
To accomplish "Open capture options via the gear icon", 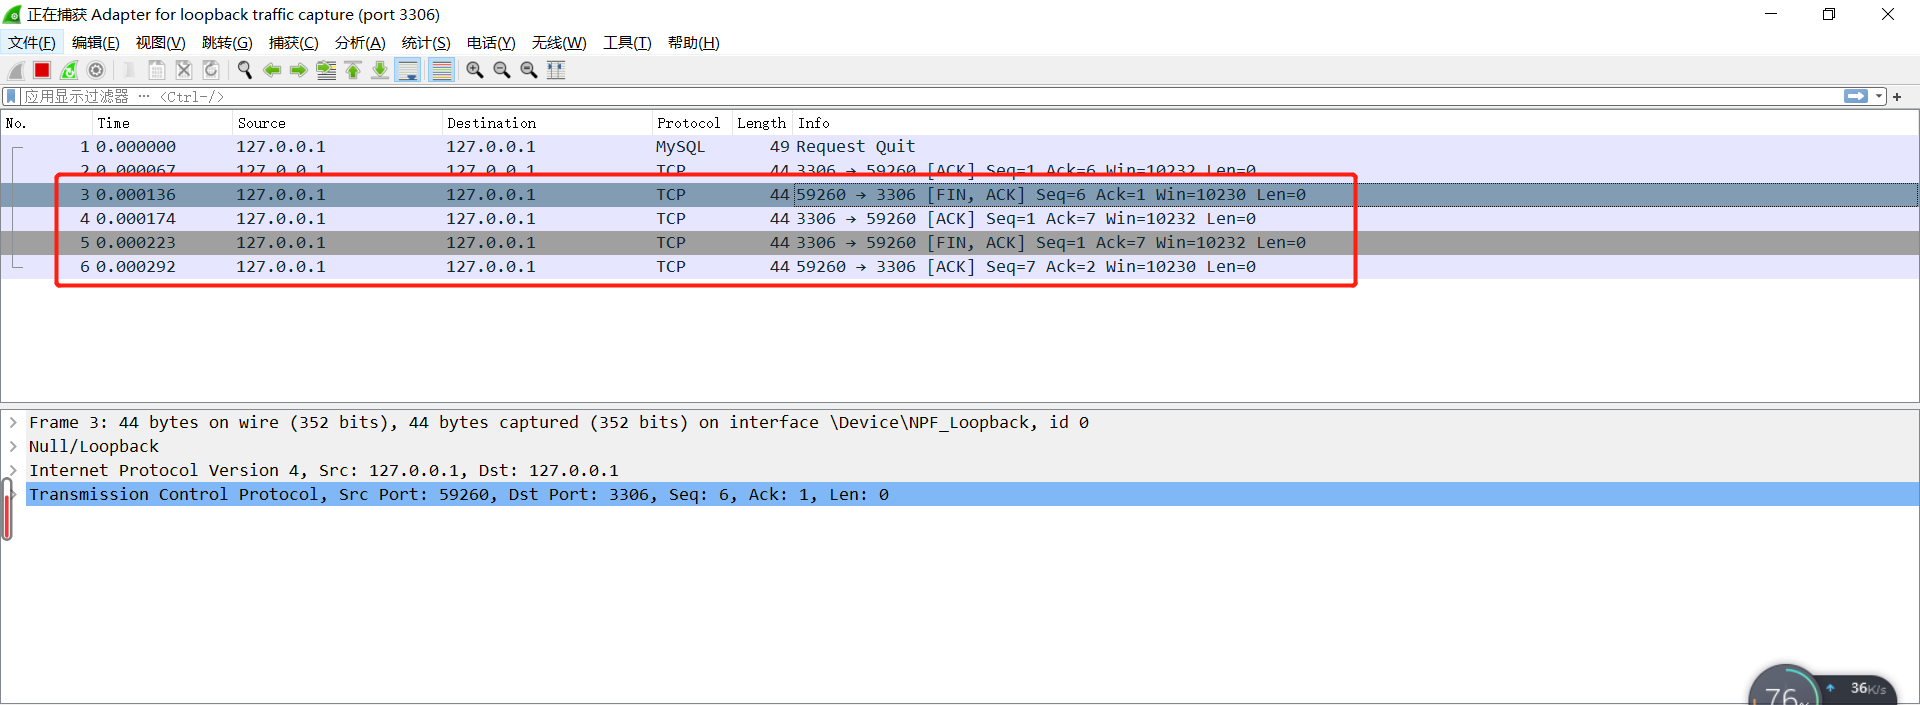I will [96, 70].
